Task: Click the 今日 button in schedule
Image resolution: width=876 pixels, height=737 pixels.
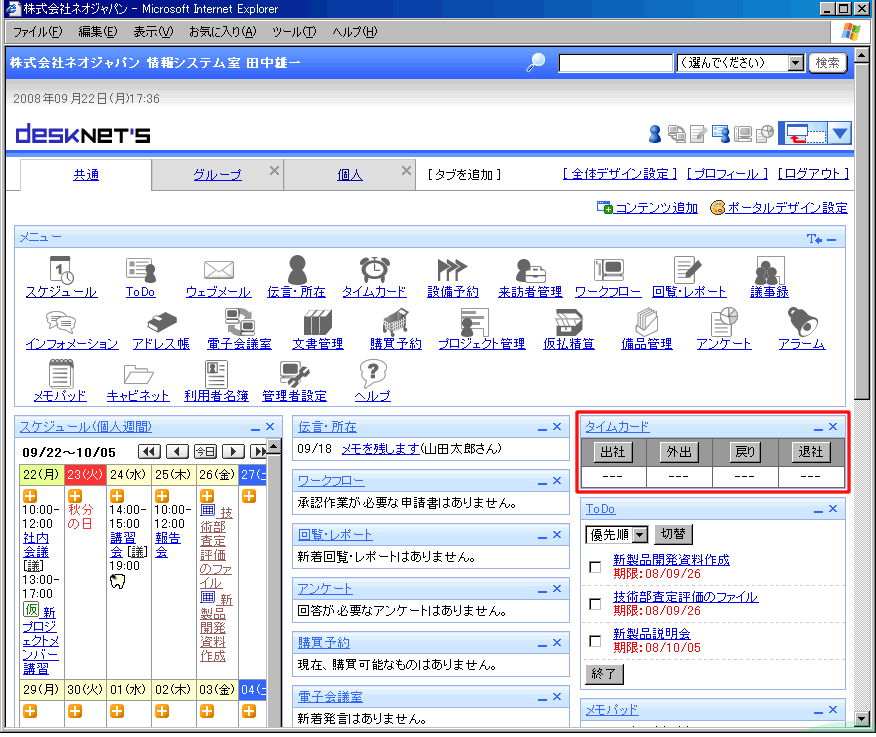Action: click(x=205, y=451)
